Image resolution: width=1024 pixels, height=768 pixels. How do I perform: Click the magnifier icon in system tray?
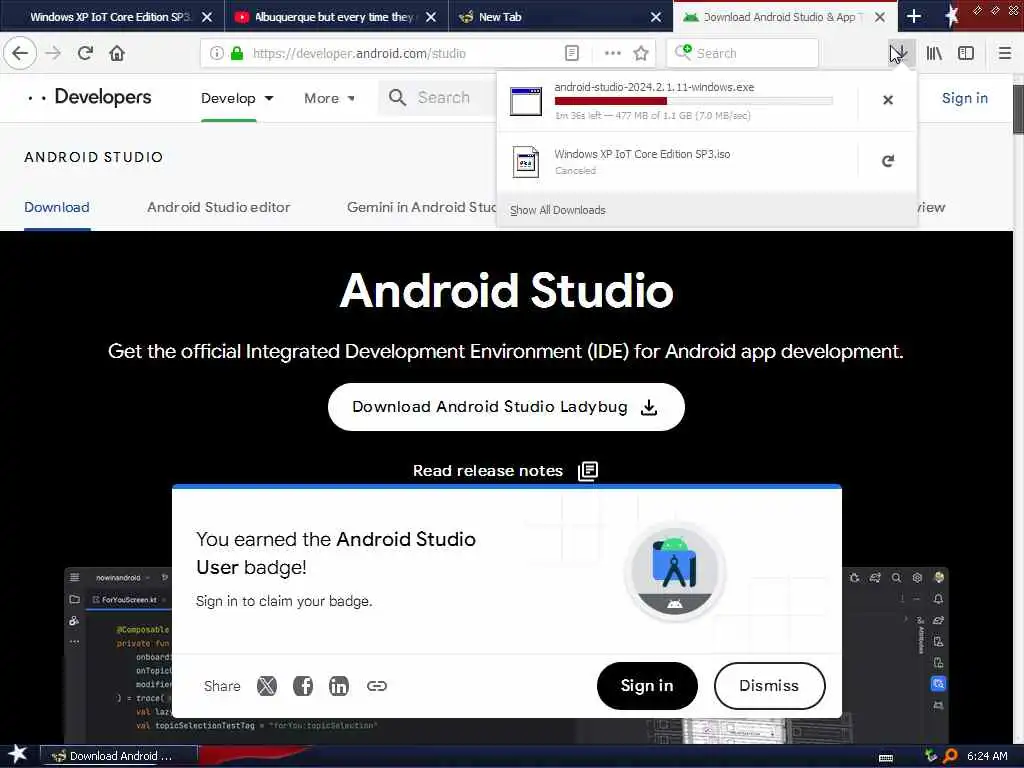[950, 756]
